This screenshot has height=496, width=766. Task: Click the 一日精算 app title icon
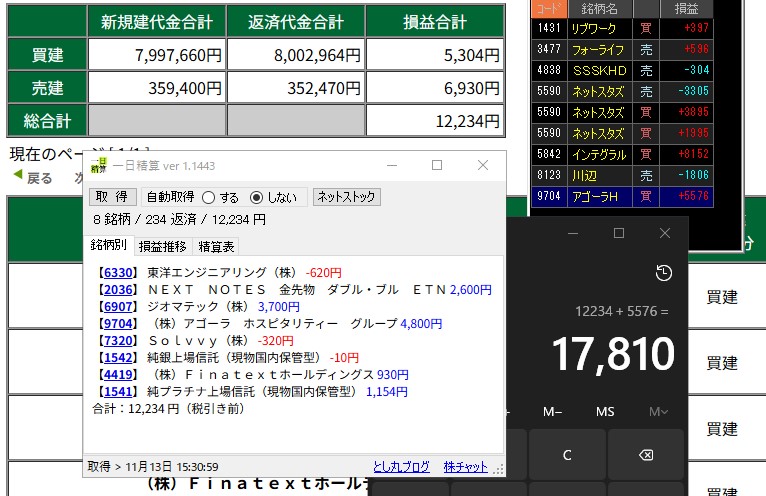(98, 165)
